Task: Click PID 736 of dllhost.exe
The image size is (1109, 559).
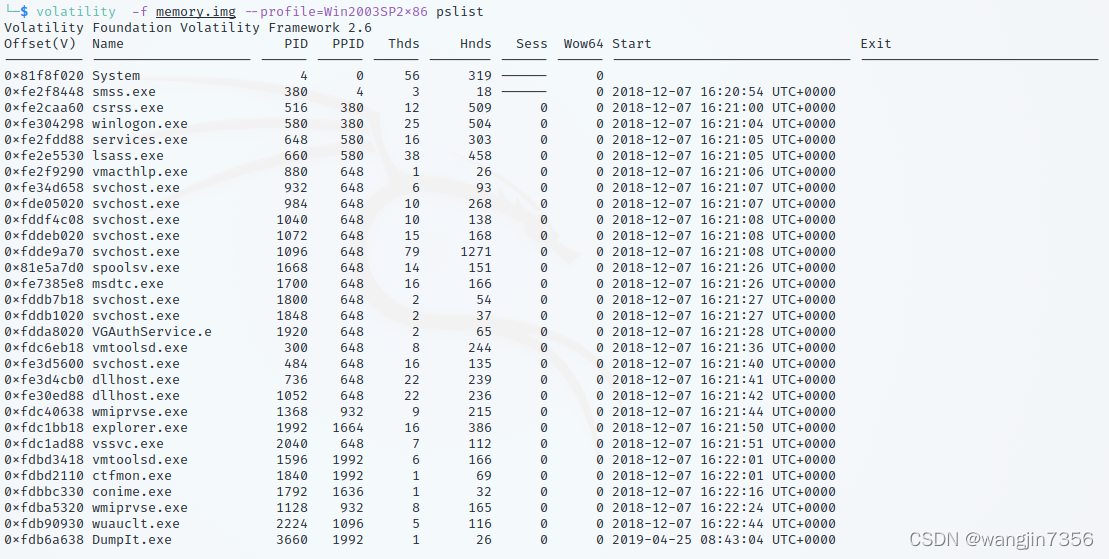Action: point(296,380)
